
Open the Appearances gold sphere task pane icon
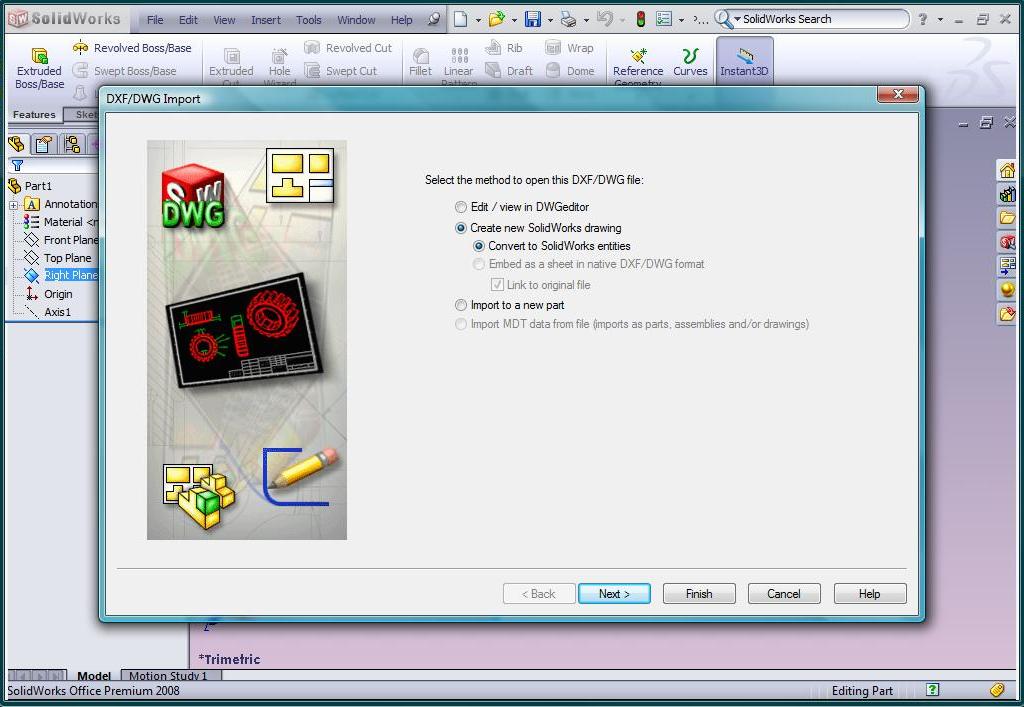tap(1007, 289)
